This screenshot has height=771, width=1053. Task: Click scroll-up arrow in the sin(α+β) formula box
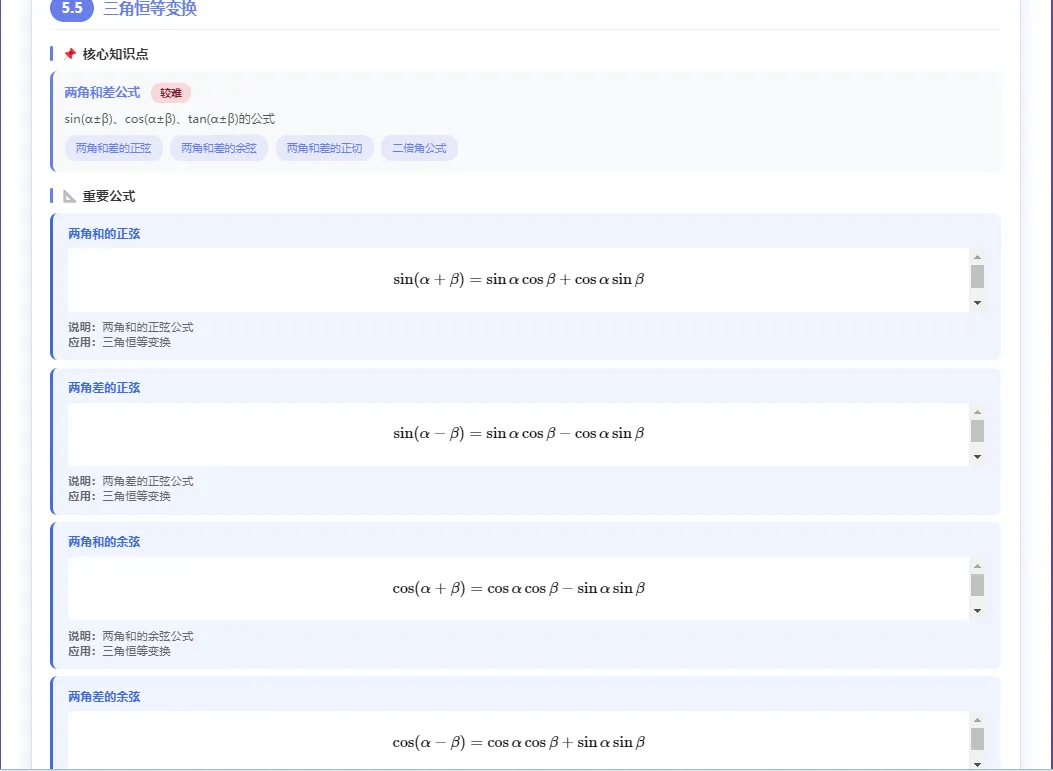[x=977, y=257]
